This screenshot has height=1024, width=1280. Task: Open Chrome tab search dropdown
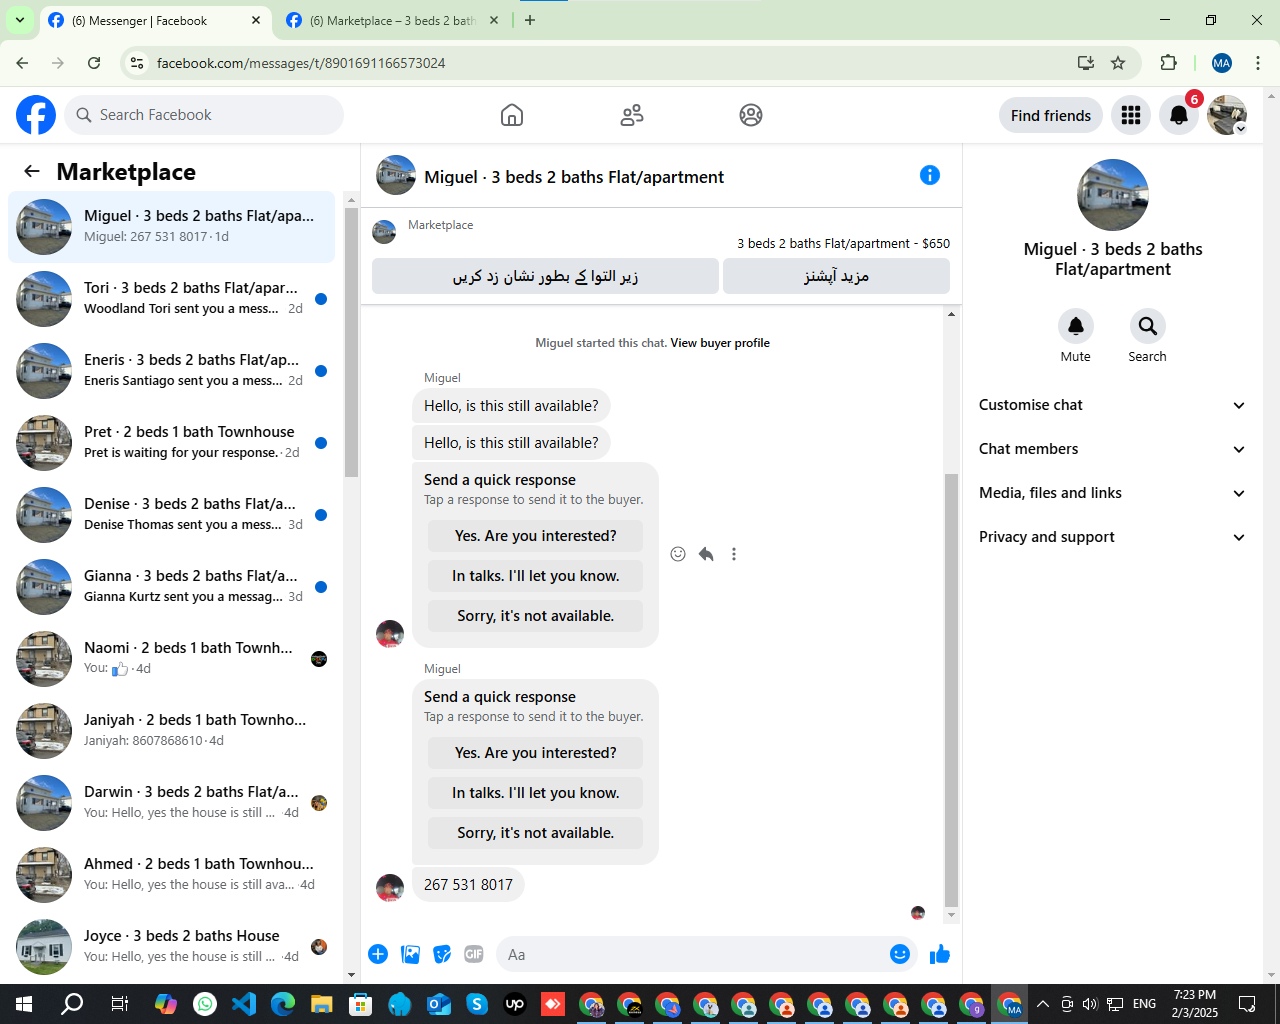tap(19, 20)
